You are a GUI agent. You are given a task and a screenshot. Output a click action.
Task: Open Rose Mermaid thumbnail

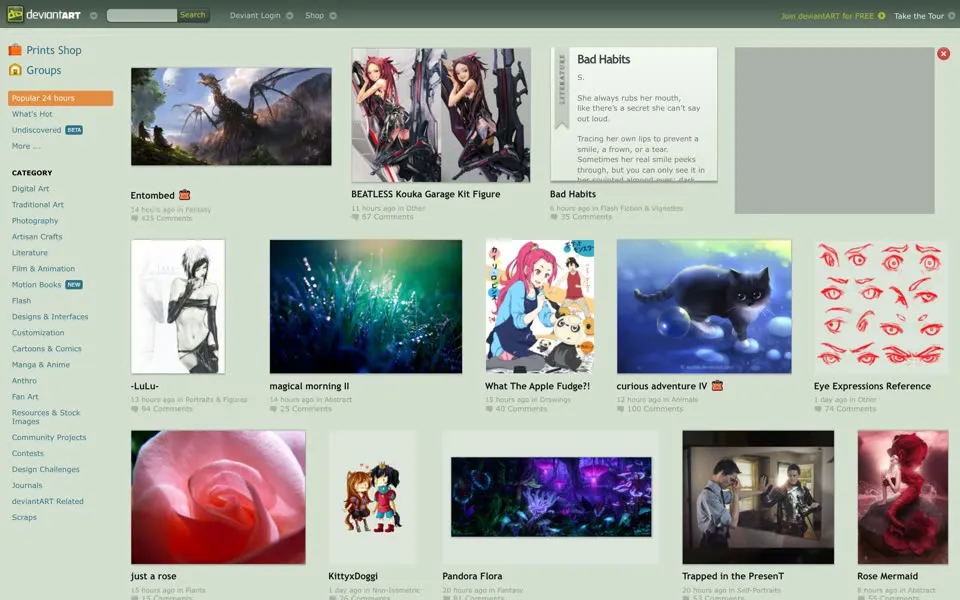[x=902, y=497]
